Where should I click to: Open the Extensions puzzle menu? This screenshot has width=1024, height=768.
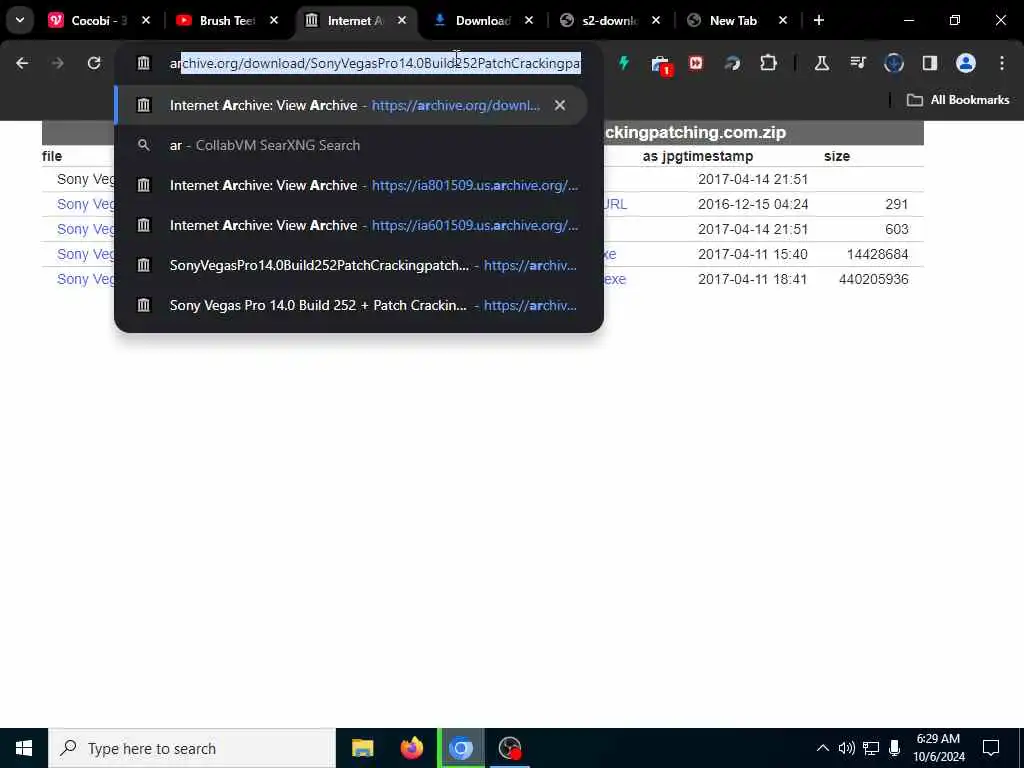tap(768, 63)
